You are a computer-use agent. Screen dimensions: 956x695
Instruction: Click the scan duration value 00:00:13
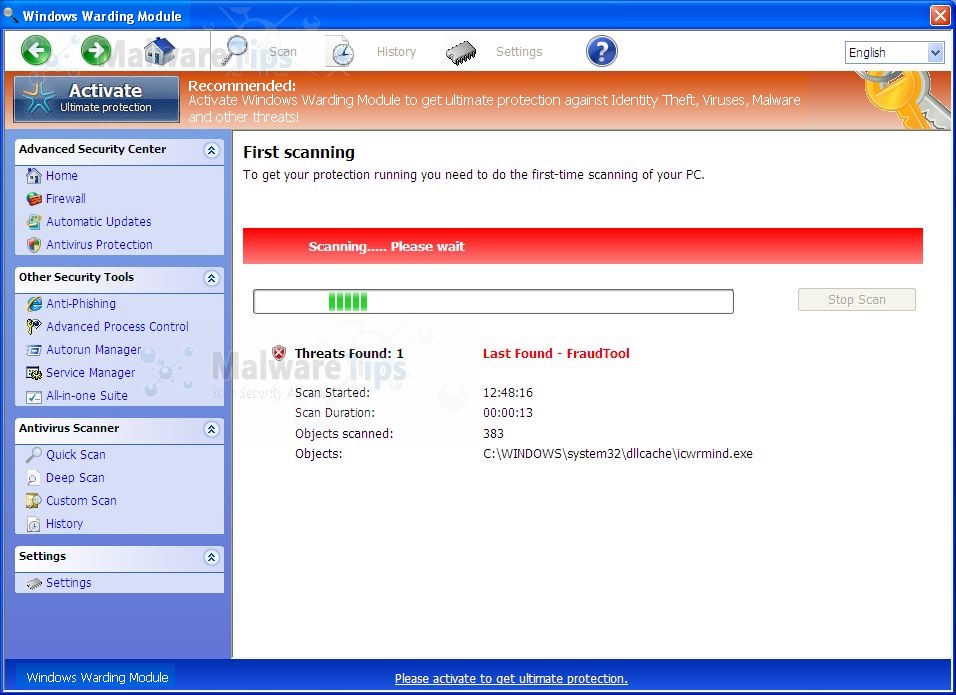coord(508,413)
